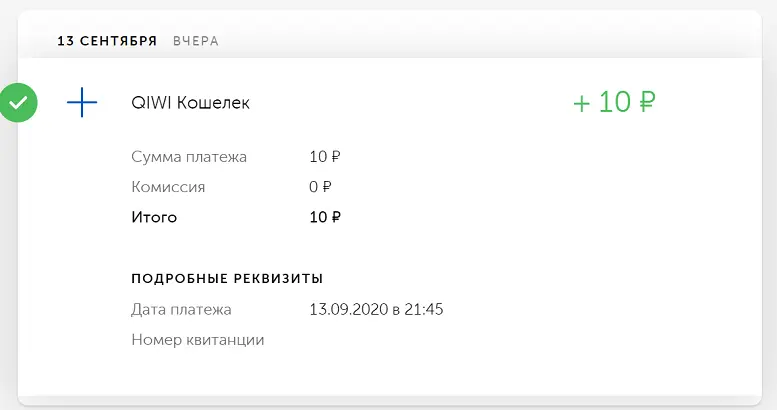
Task: Select the 13 СЕНТЯБРЯ date header
Action: [x=107, y=41]
